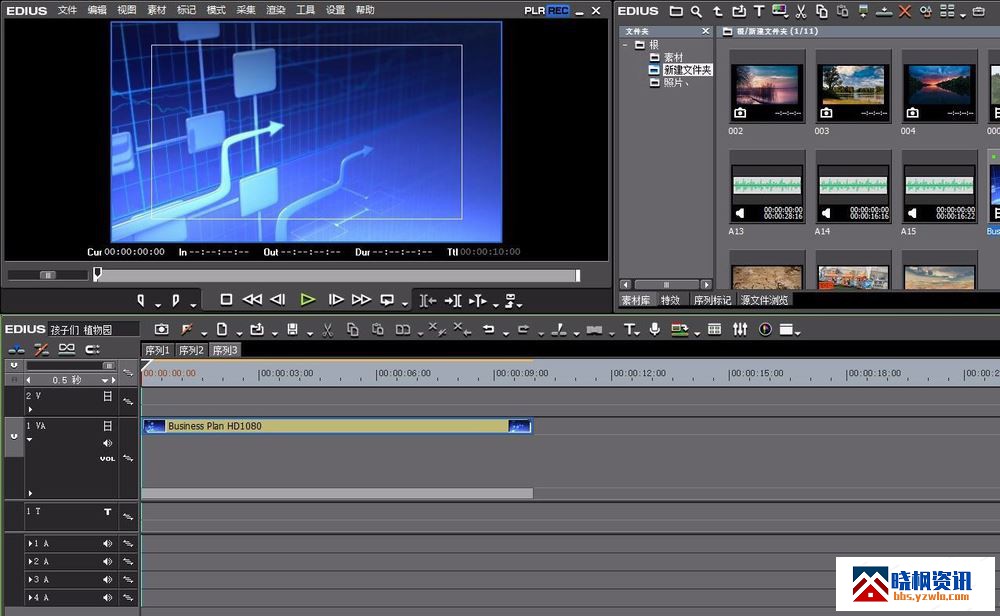Open the bin view mode dropdown arrow
This screenshot has width=1000, height=616.
point(962,15)
